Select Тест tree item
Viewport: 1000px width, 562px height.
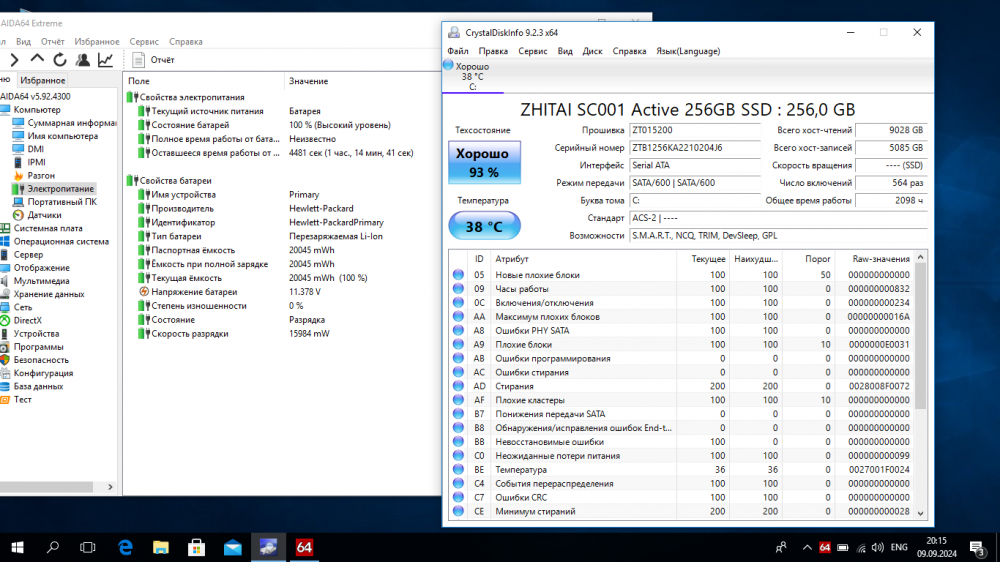(x=22, y=399)
